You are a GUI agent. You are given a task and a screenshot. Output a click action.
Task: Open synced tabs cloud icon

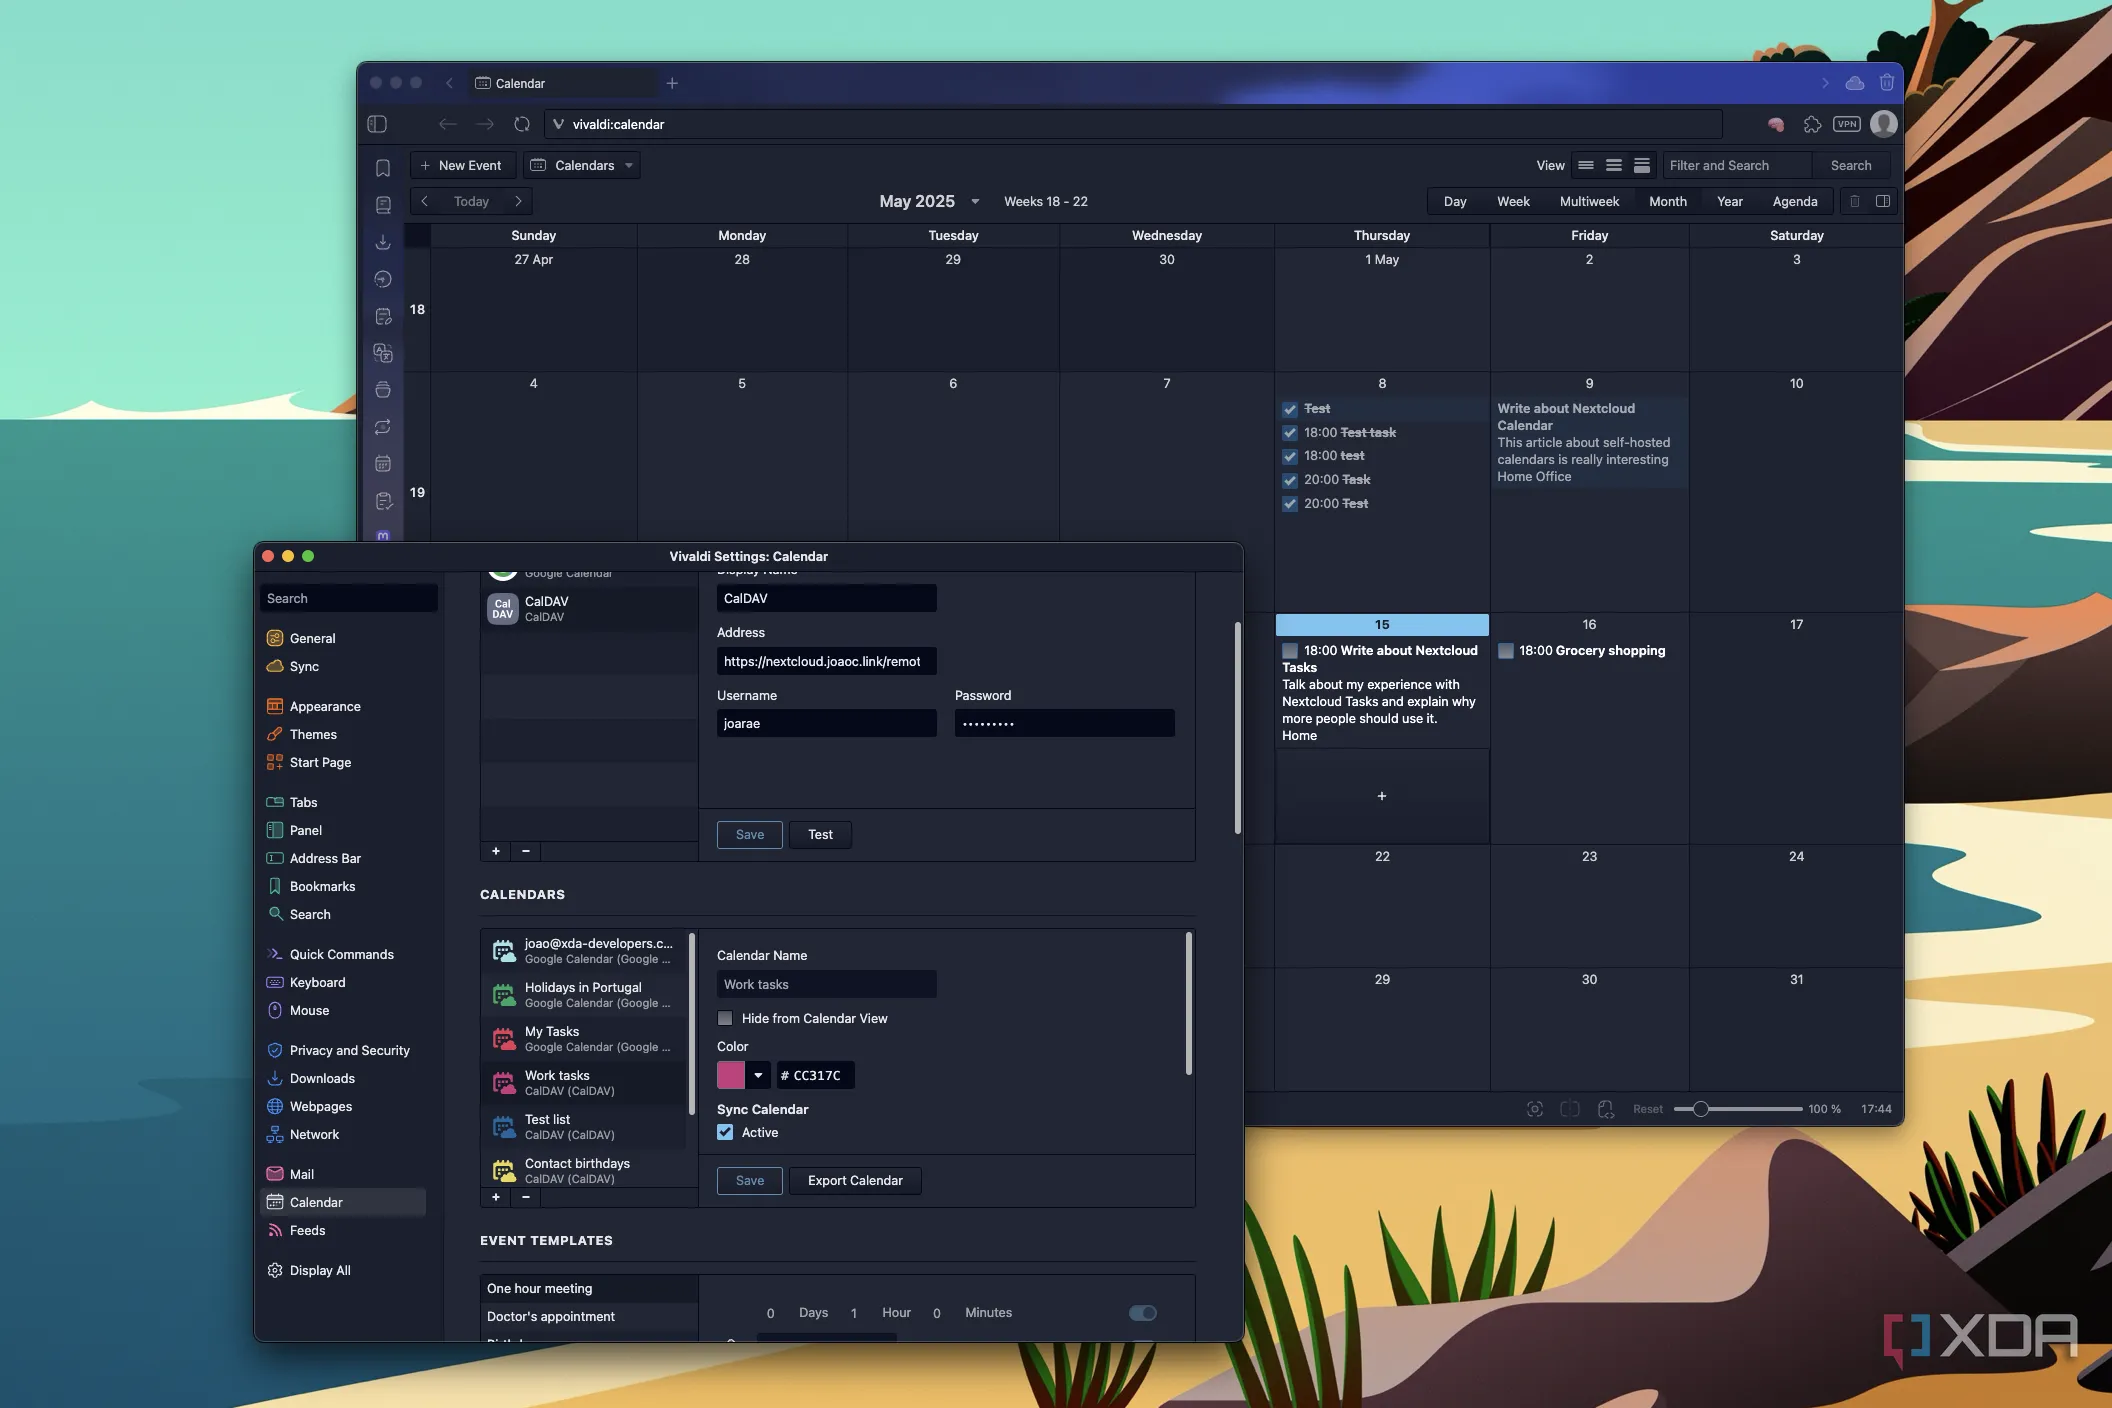[1855, 83]
